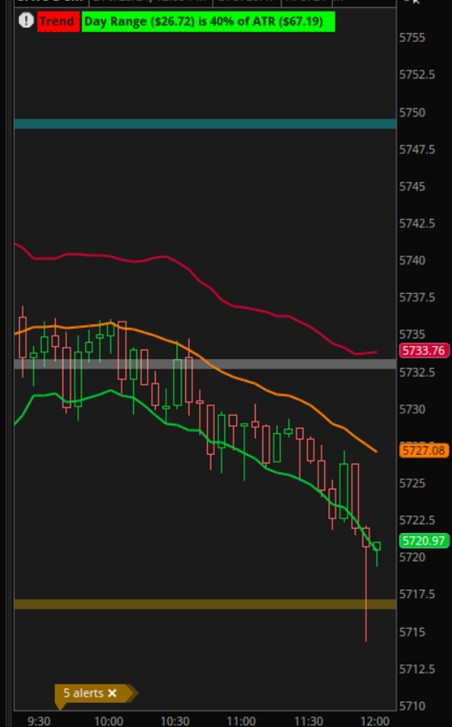Click the 12:00 time axis label
Viewport: 452px width, 727px height.
coord(375,721)
